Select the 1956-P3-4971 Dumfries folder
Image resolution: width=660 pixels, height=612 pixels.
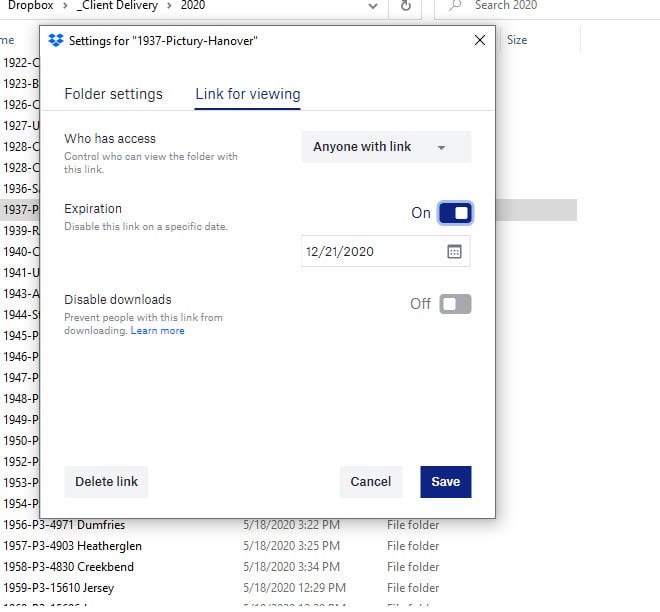click(64, 525)
